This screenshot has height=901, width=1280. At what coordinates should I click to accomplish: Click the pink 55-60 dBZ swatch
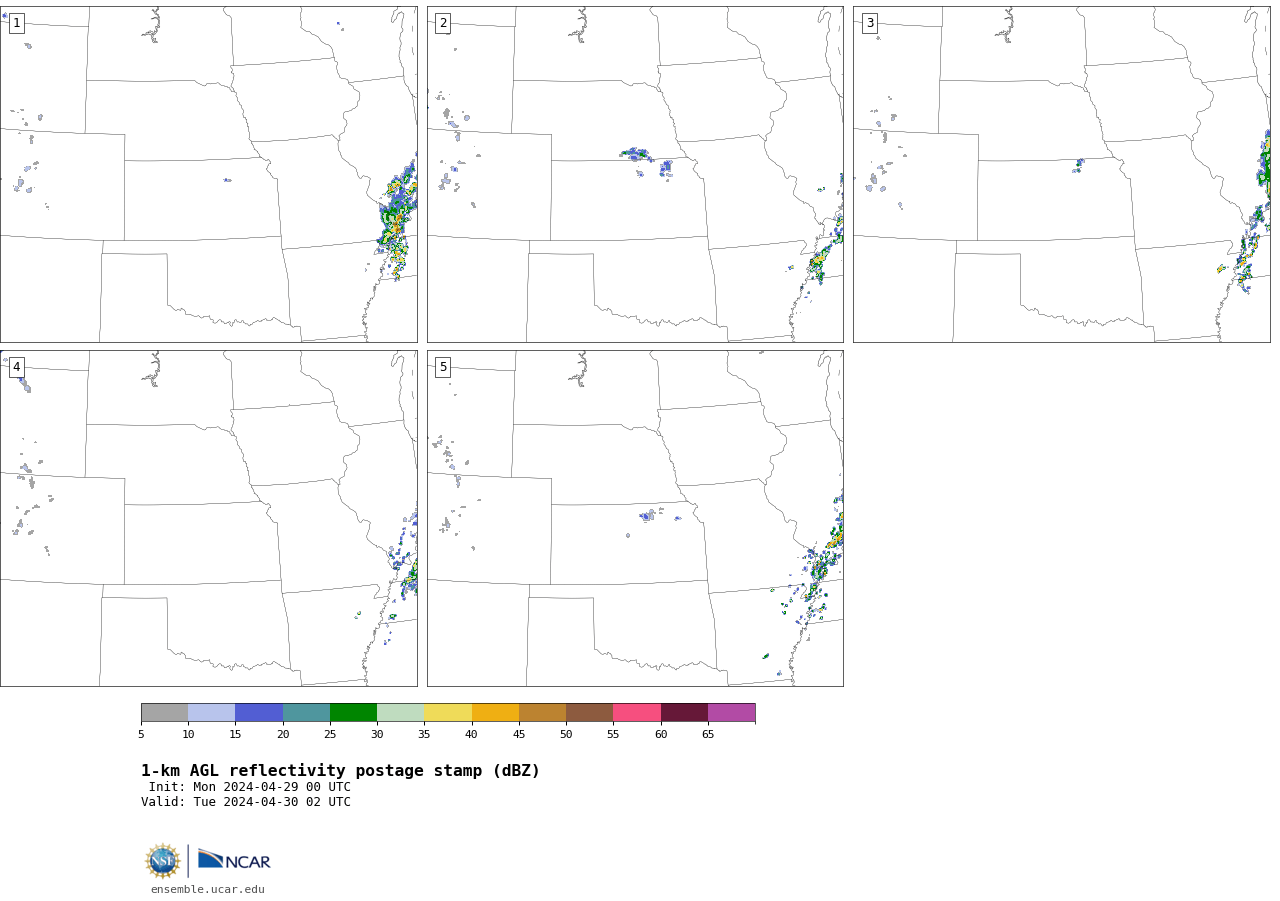[637, 712]
